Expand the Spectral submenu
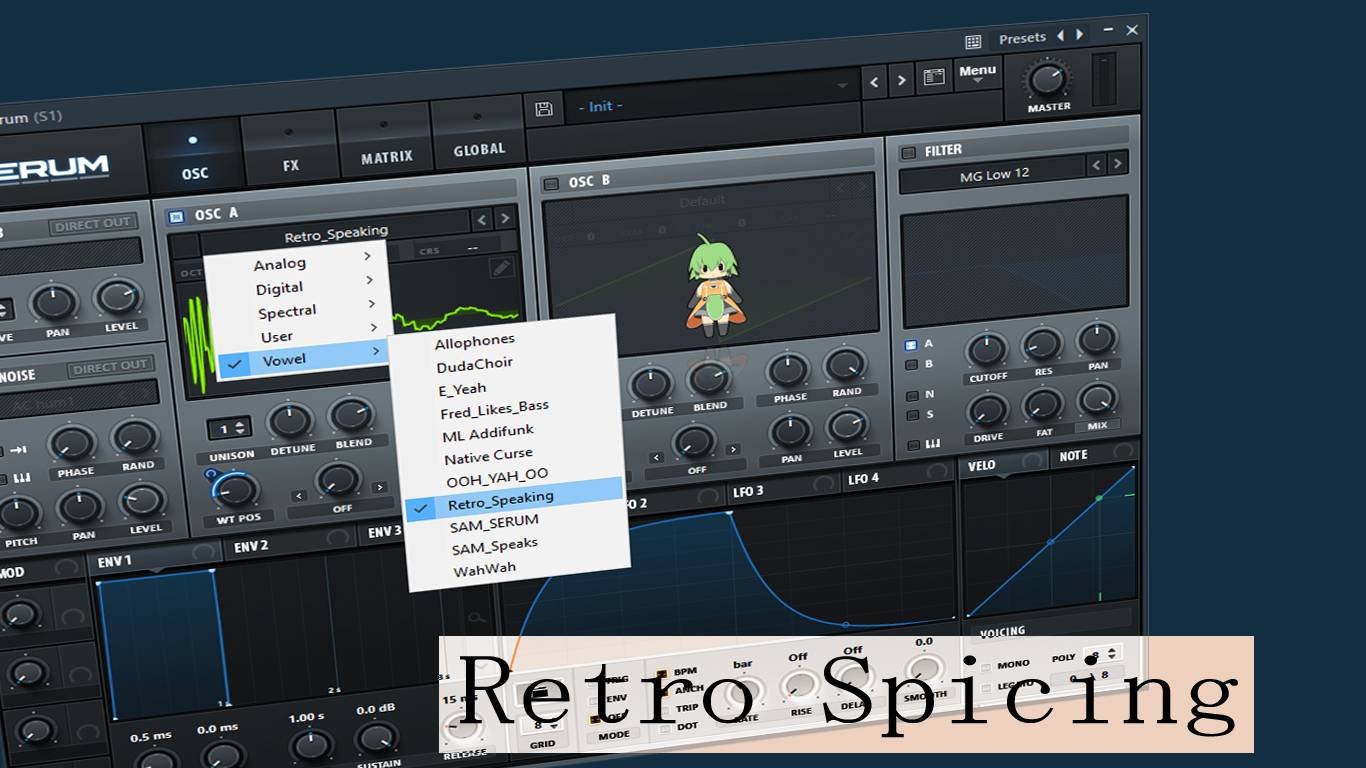The image size is (1366, 768). pos(298,311)
